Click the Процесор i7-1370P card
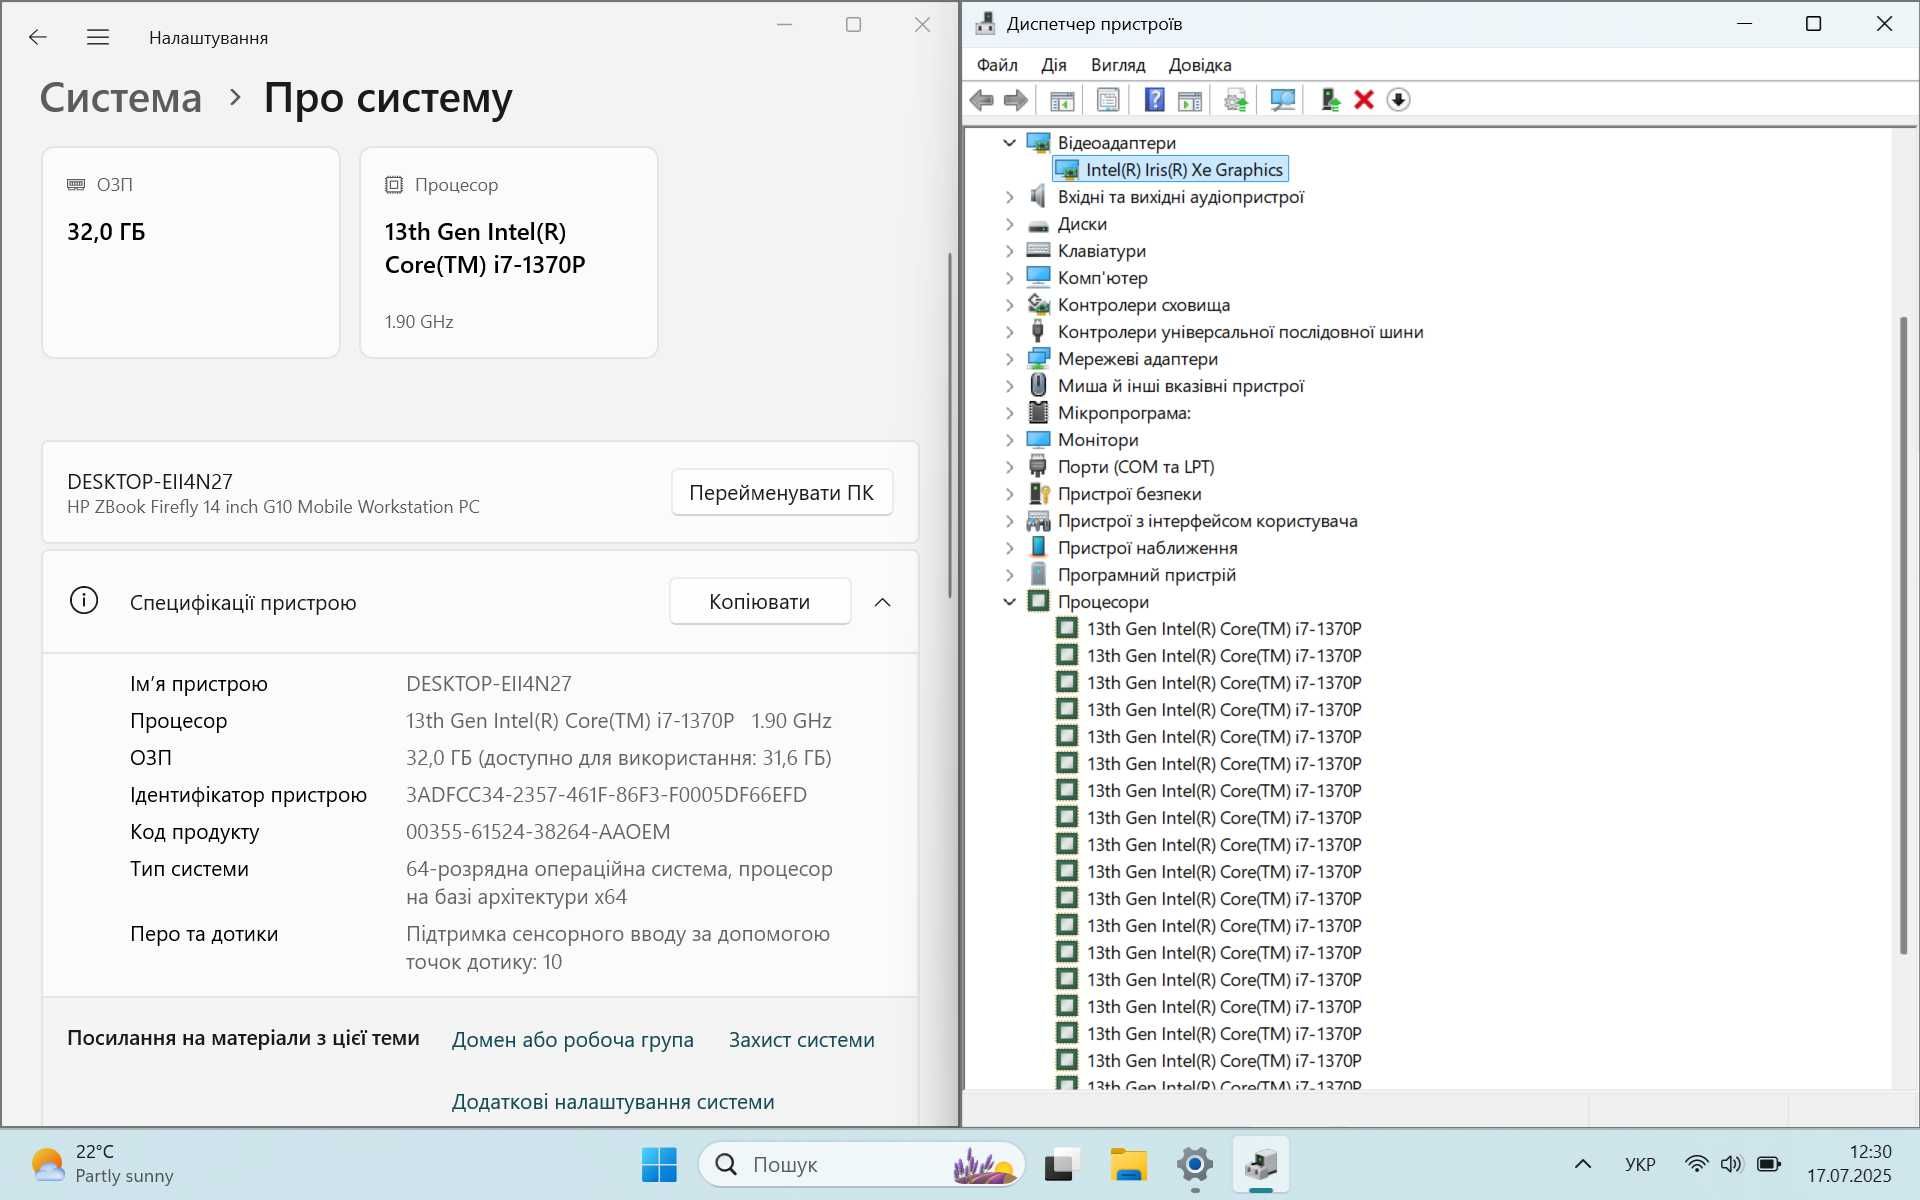1920x1200 pixels. [509, 252]
